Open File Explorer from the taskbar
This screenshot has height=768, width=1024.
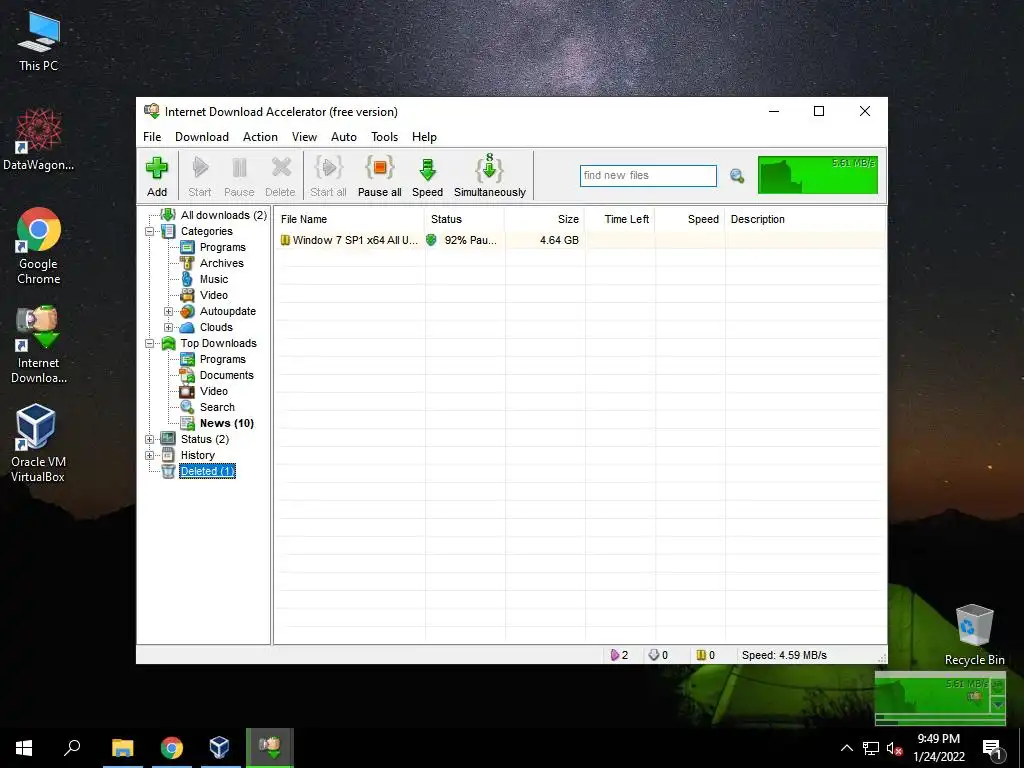(x=123, y=748)
